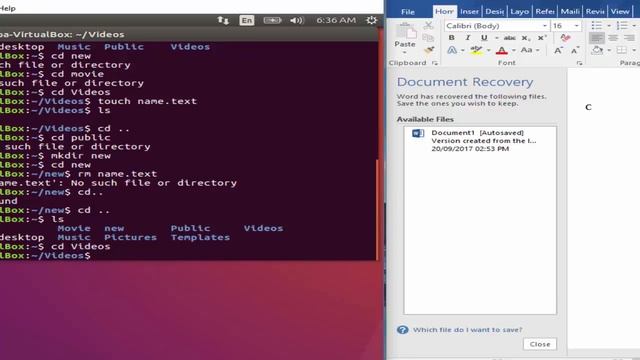Click the network arrows indicator in Ubuntu panel
Viewport: 640px width, 360px height.
pos(223,20)
